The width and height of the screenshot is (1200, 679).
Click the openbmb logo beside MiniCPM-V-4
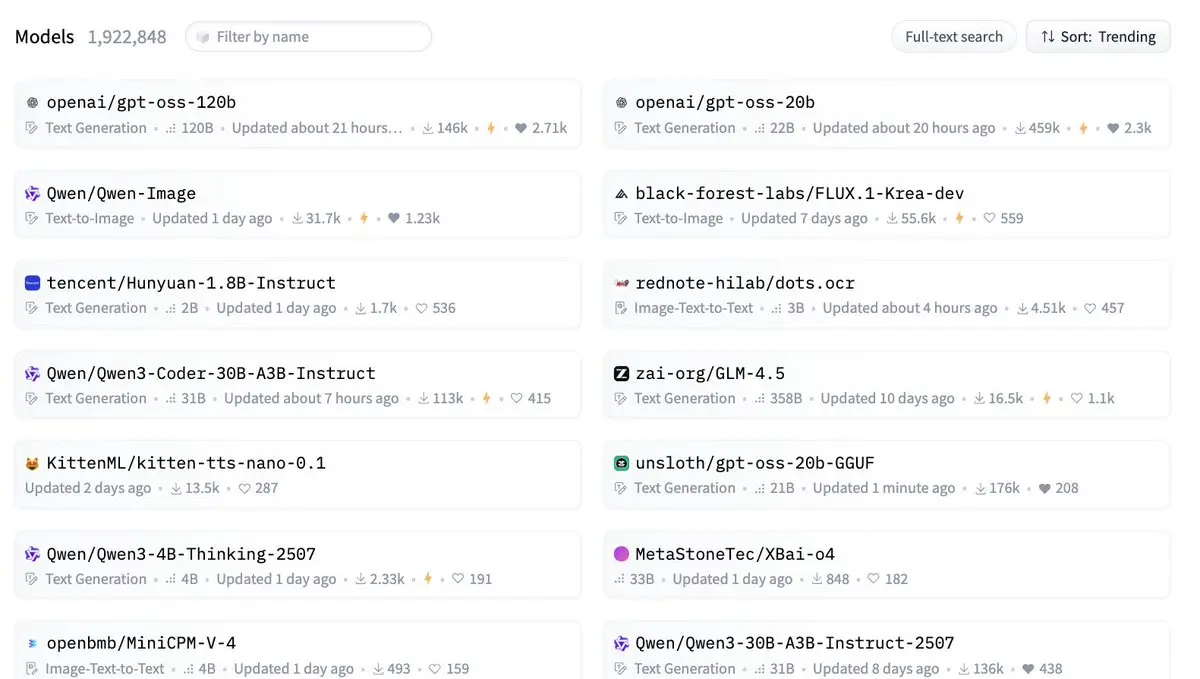[32, 644]
